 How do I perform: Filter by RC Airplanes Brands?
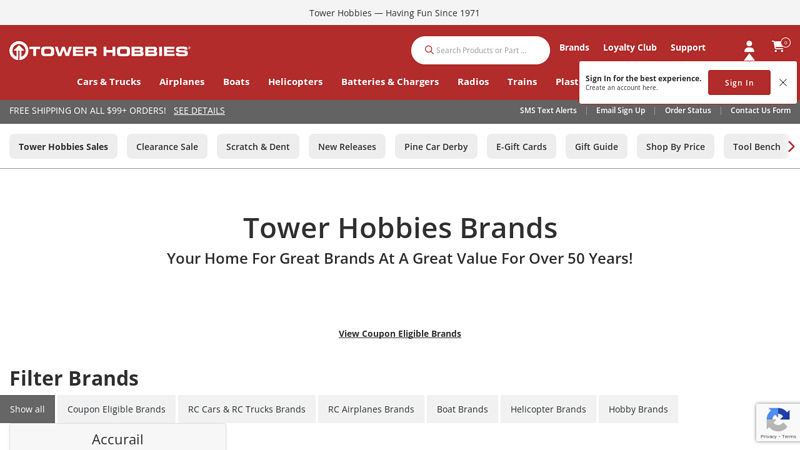(371, 409)
